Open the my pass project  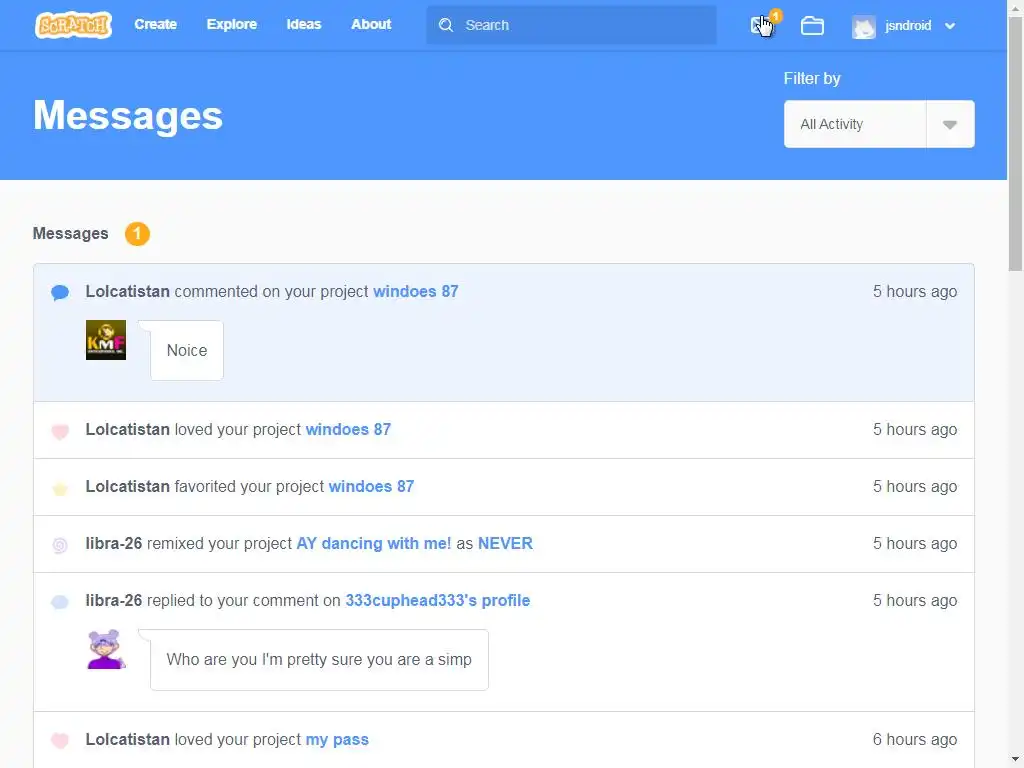(337, 739)
